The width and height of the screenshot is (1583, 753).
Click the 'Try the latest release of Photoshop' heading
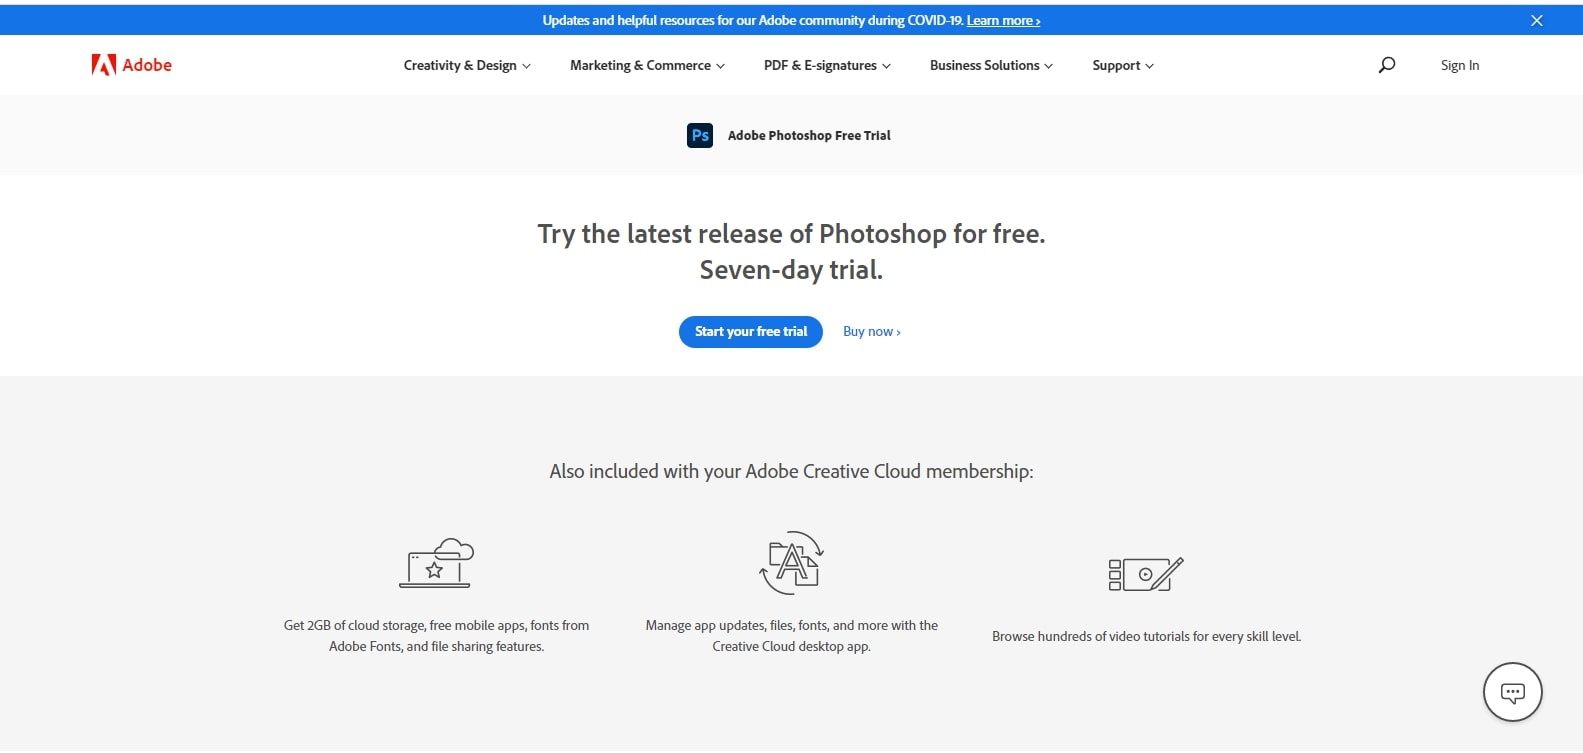(x=791, y=234)
